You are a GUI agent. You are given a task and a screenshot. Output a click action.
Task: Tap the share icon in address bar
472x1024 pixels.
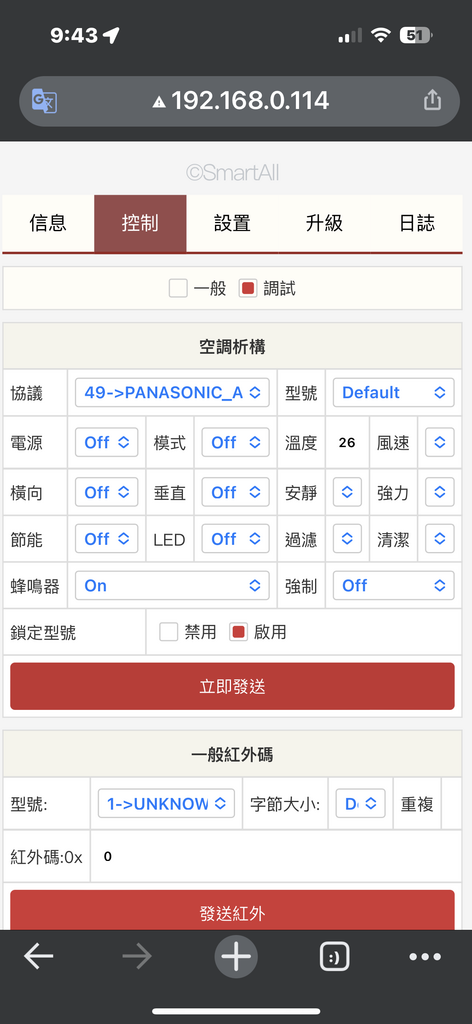pos(432,101)
